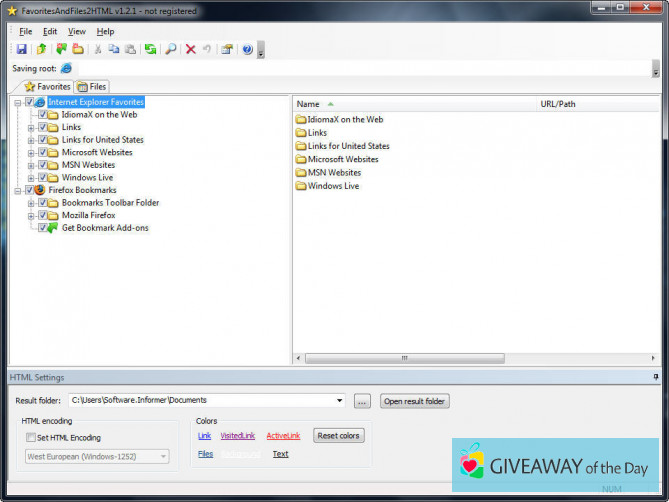Click the Properties toolbar icon
669x502 pixels.
tap(227, 49)
